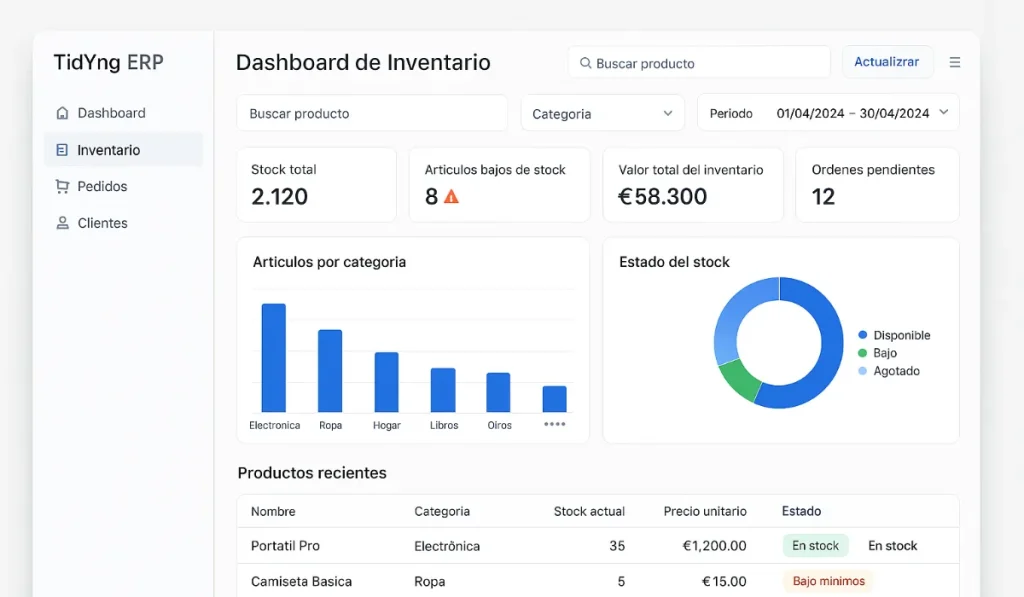Click the ellipsis under the last bar

(554, 424)
